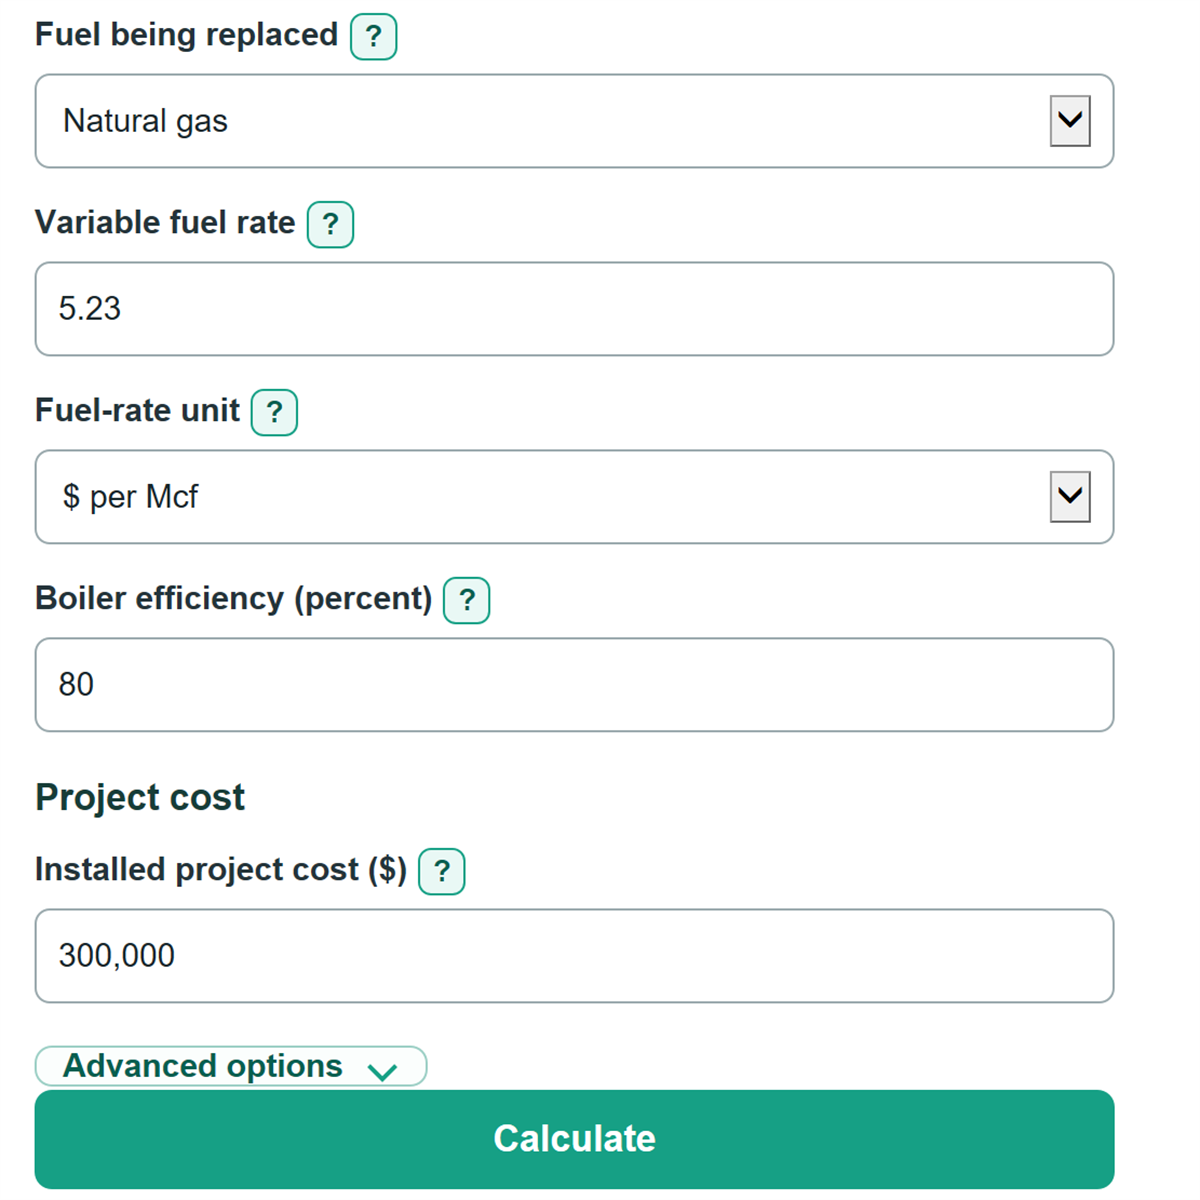The image size is (1200, 1200).
Task: Open help for Fuel being replaced
Action: [x=373, y=37]
